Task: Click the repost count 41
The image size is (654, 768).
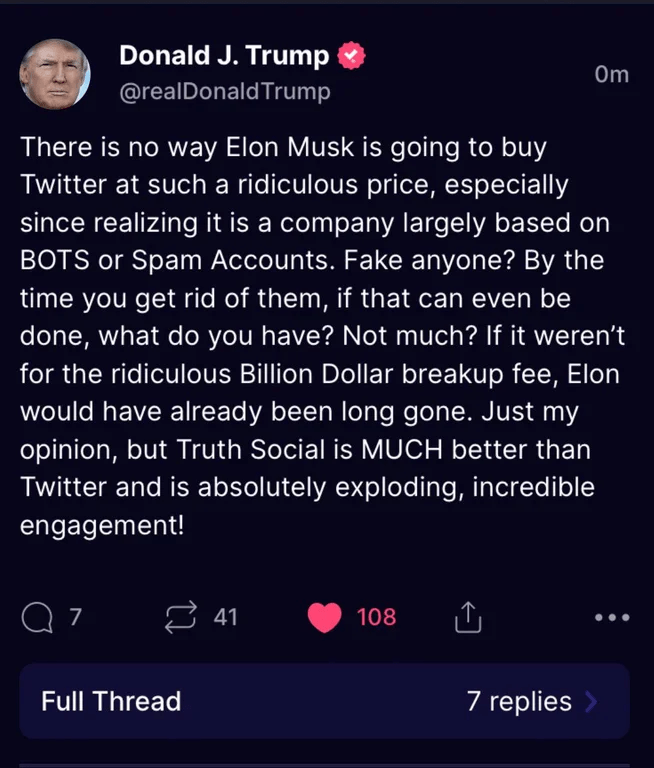Action: (x=225, y=617)
